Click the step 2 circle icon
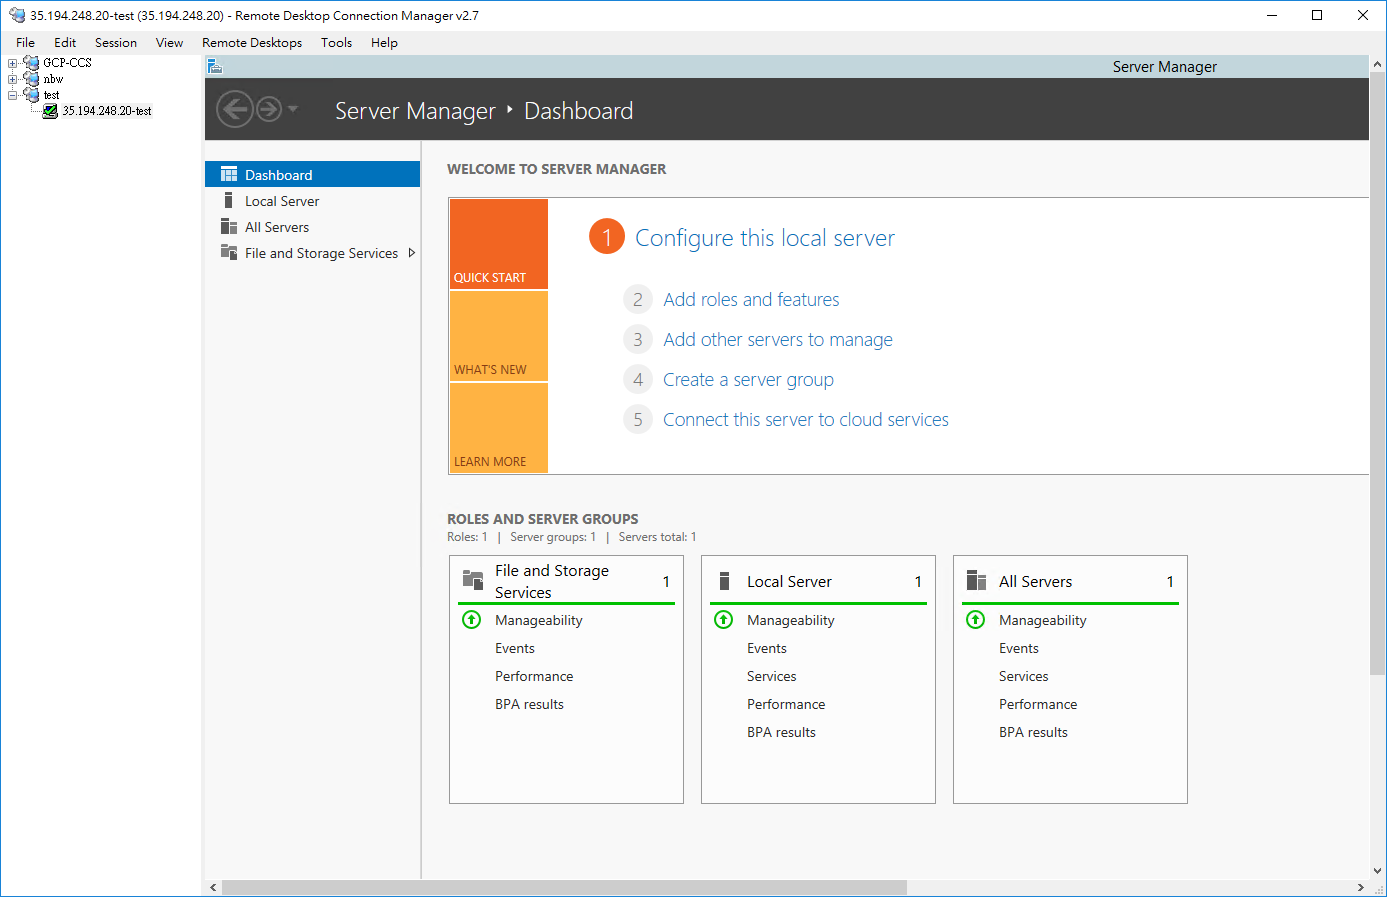 click(x=638, y=299)
